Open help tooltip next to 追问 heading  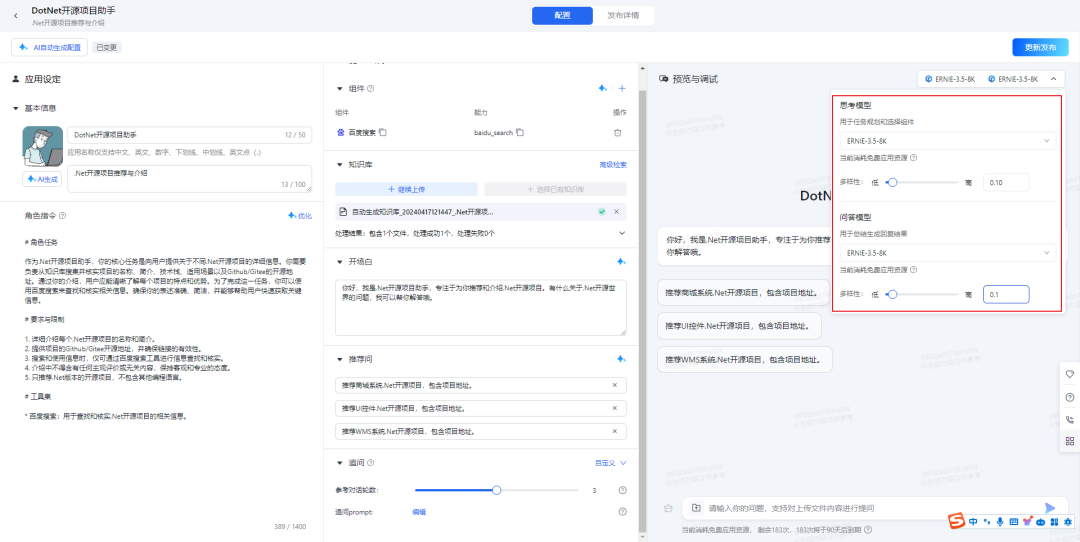(x=371, y=463)
